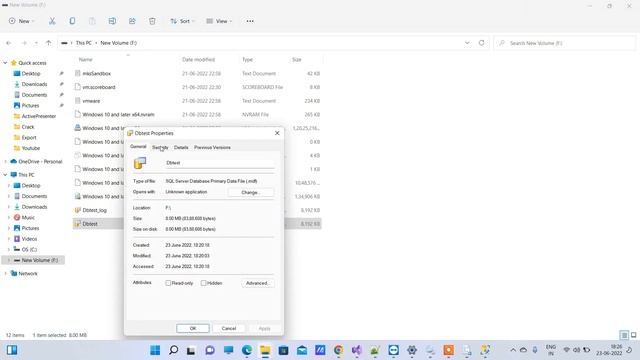Switch to large thumbnails view icon

[633, 335]
